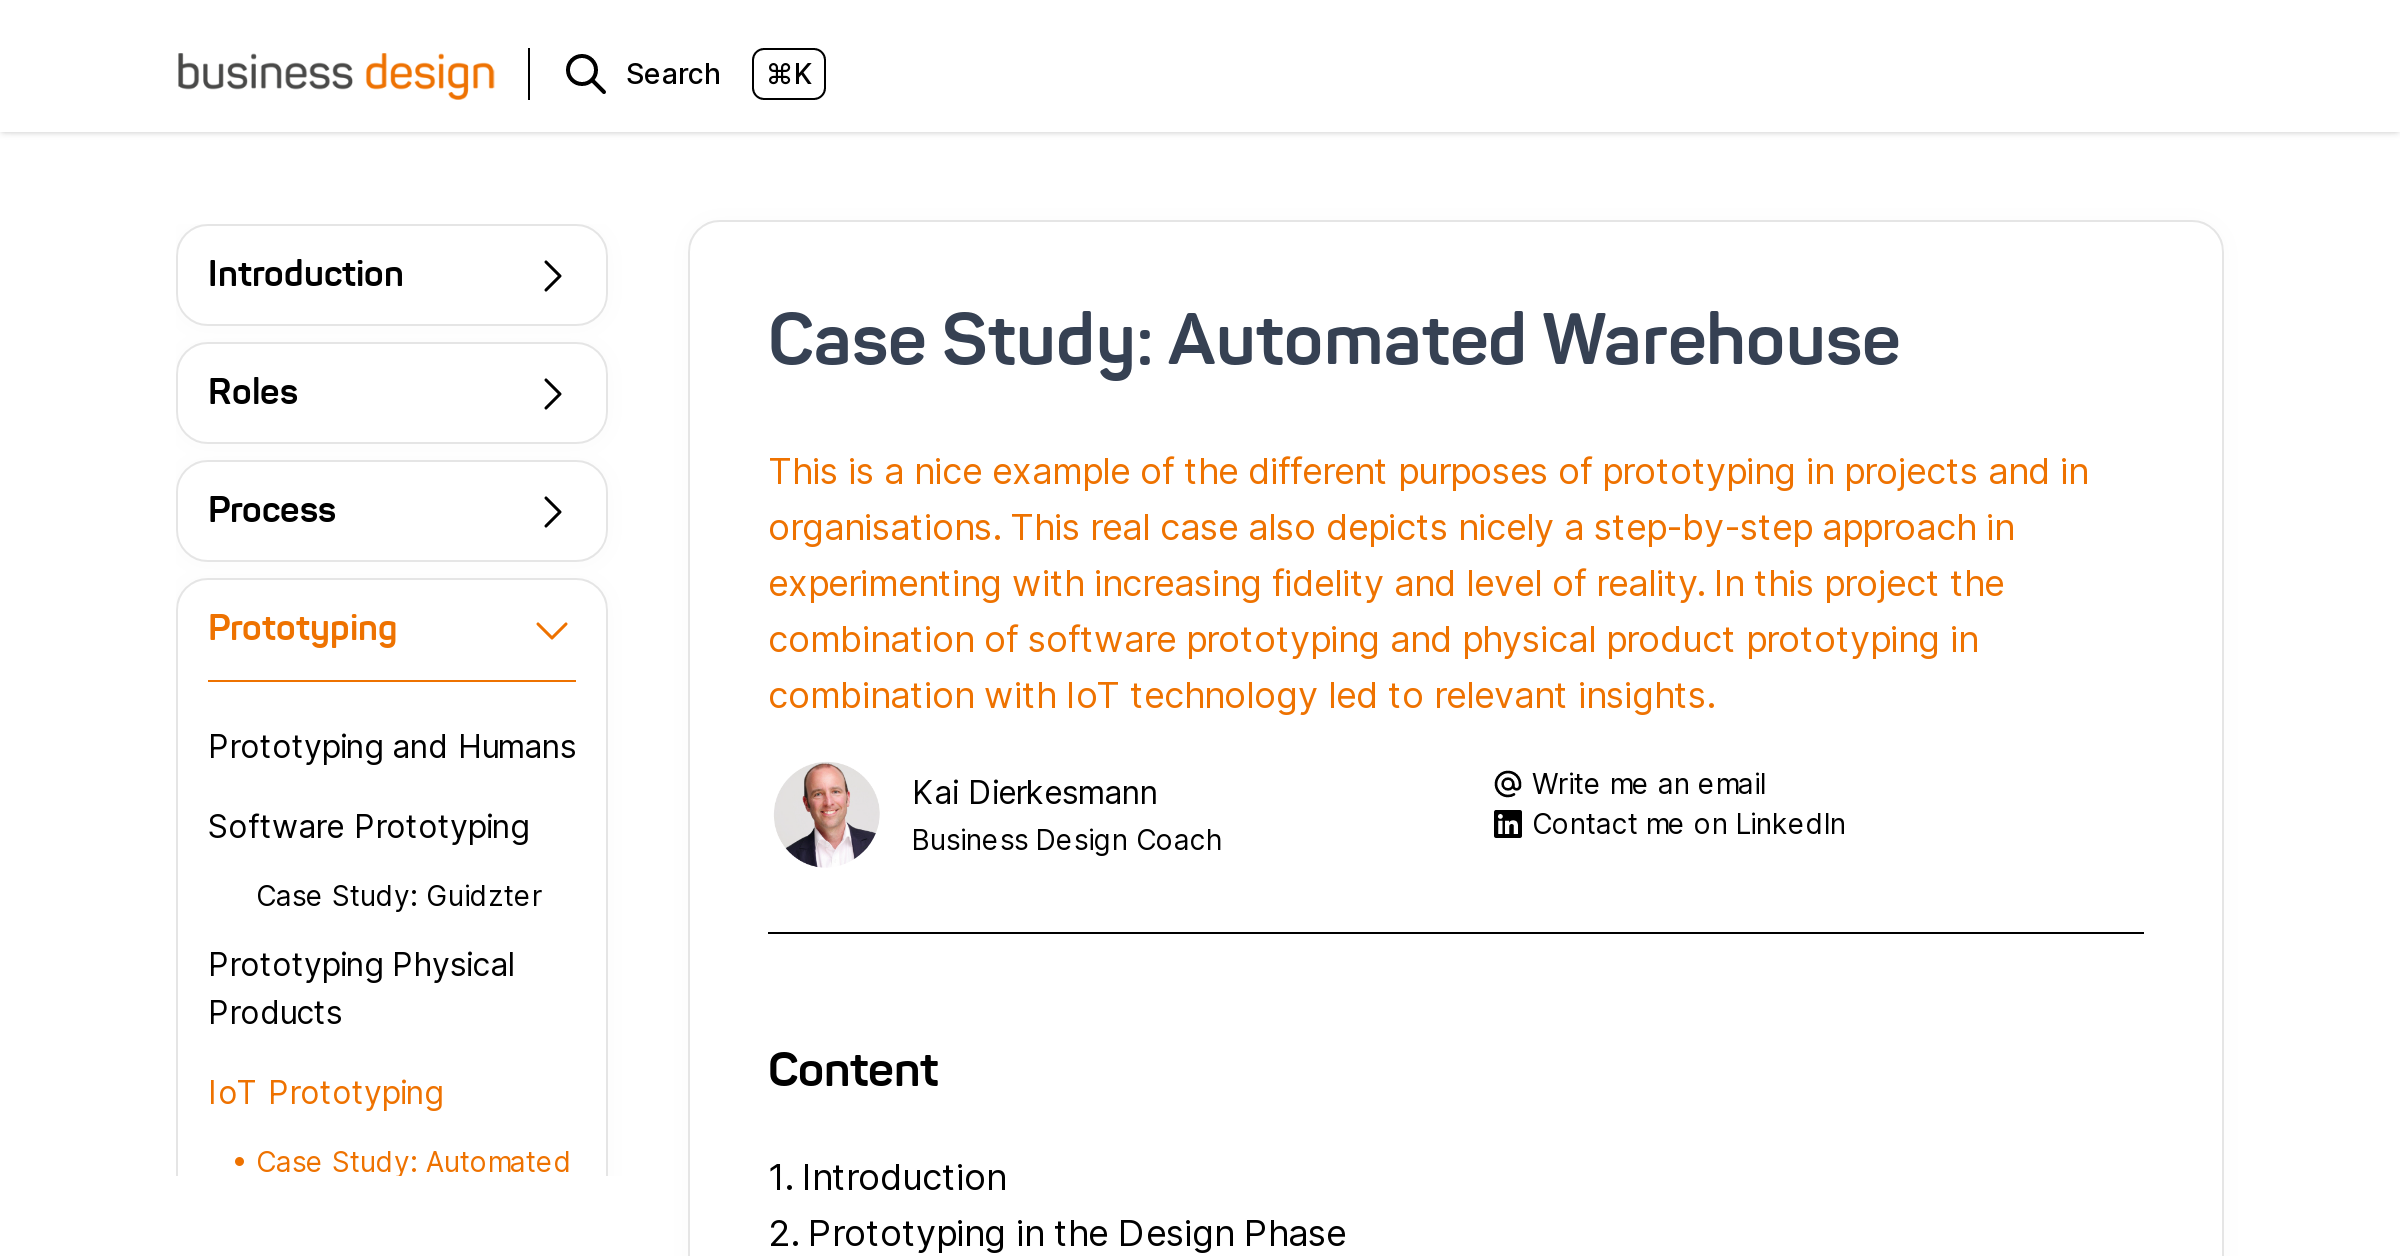Click the ⌘K keyboard shortcut badge
2400x1256 pixels.
[788, 74]
